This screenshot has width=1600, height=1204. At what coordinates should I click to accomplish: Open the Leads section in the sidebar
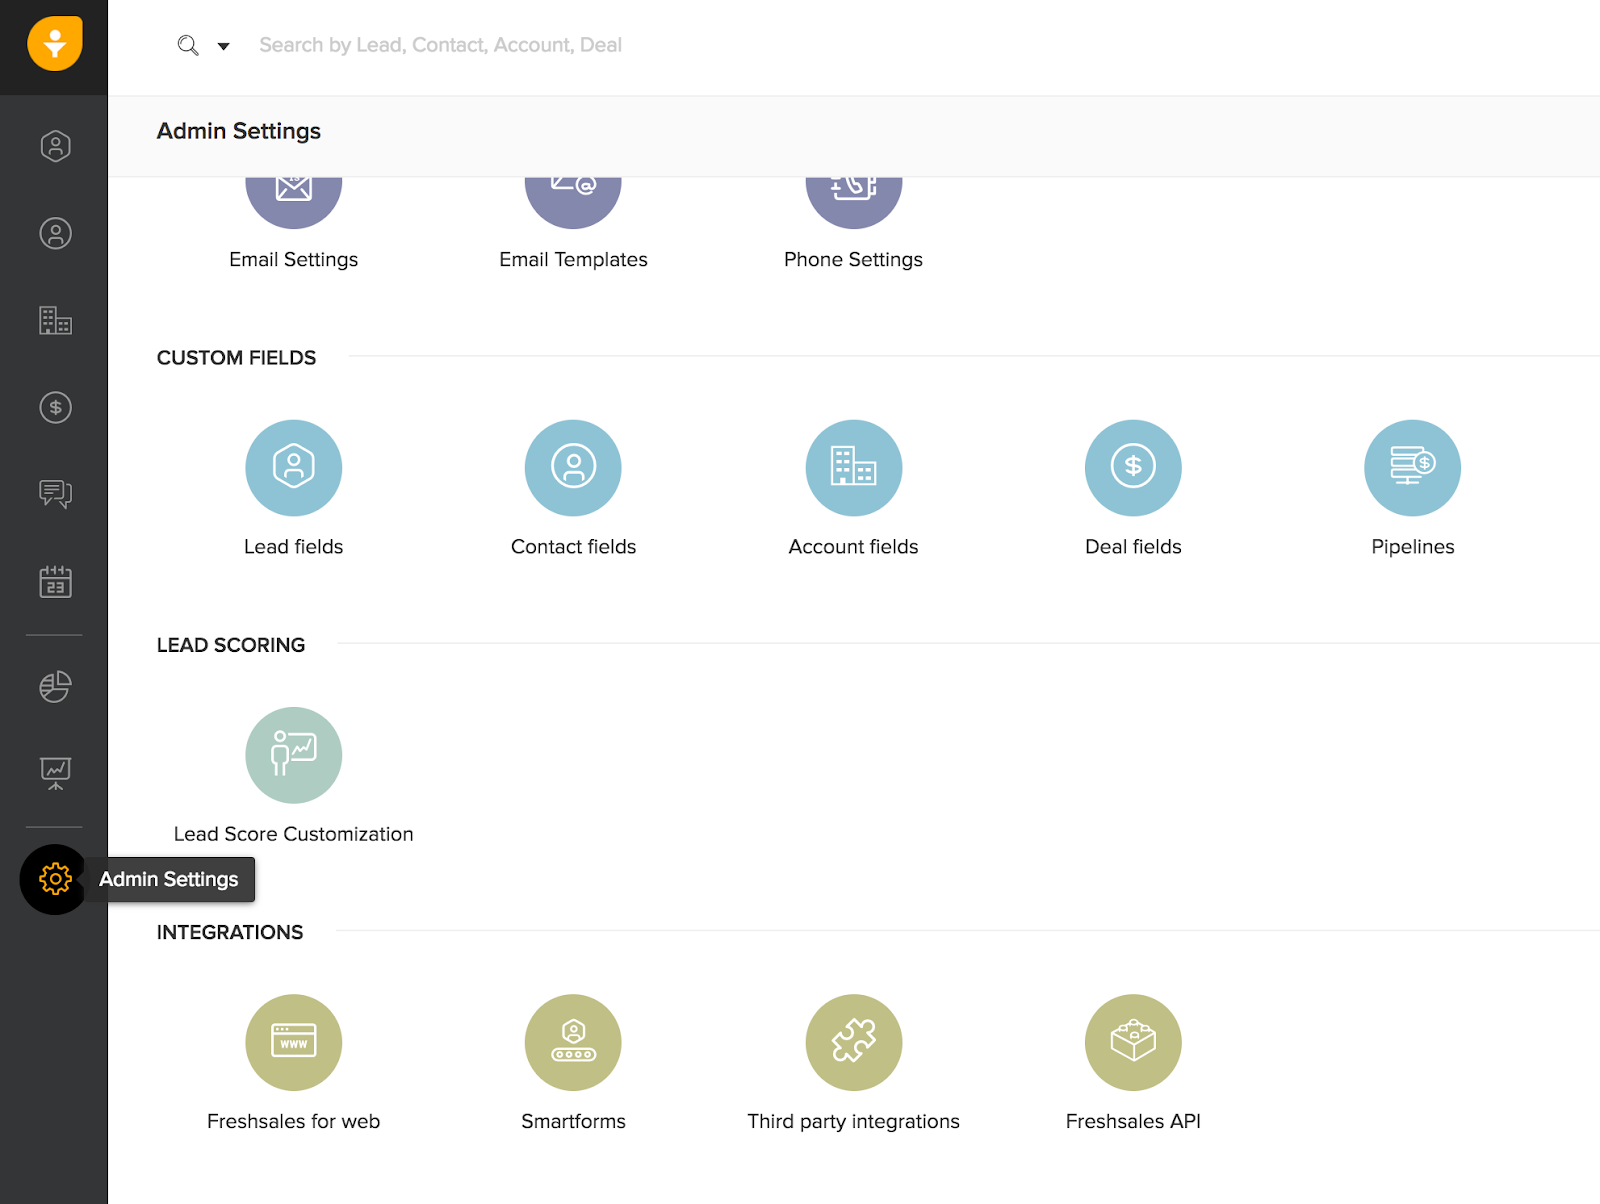pyautogui.click(x=56, y=146)
